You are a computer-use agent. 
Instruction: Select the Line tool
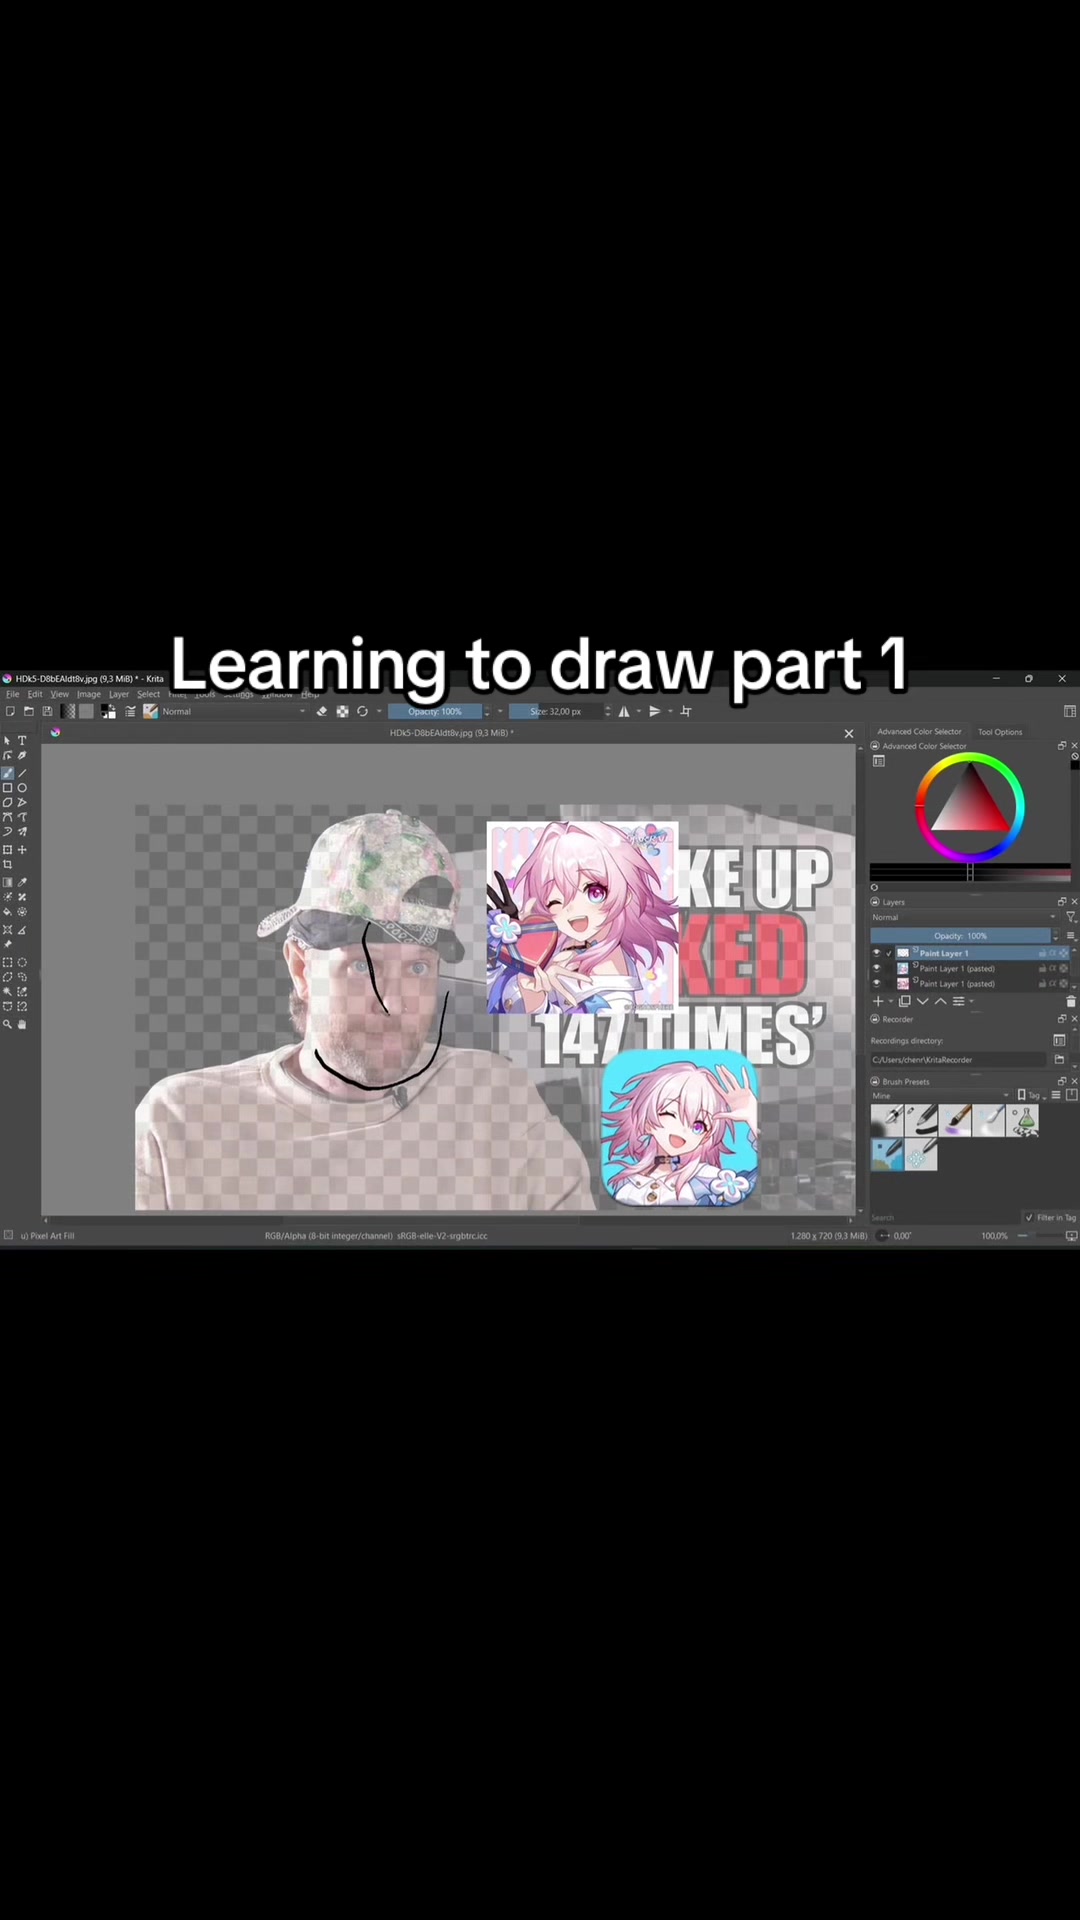[x=22, y=773]
